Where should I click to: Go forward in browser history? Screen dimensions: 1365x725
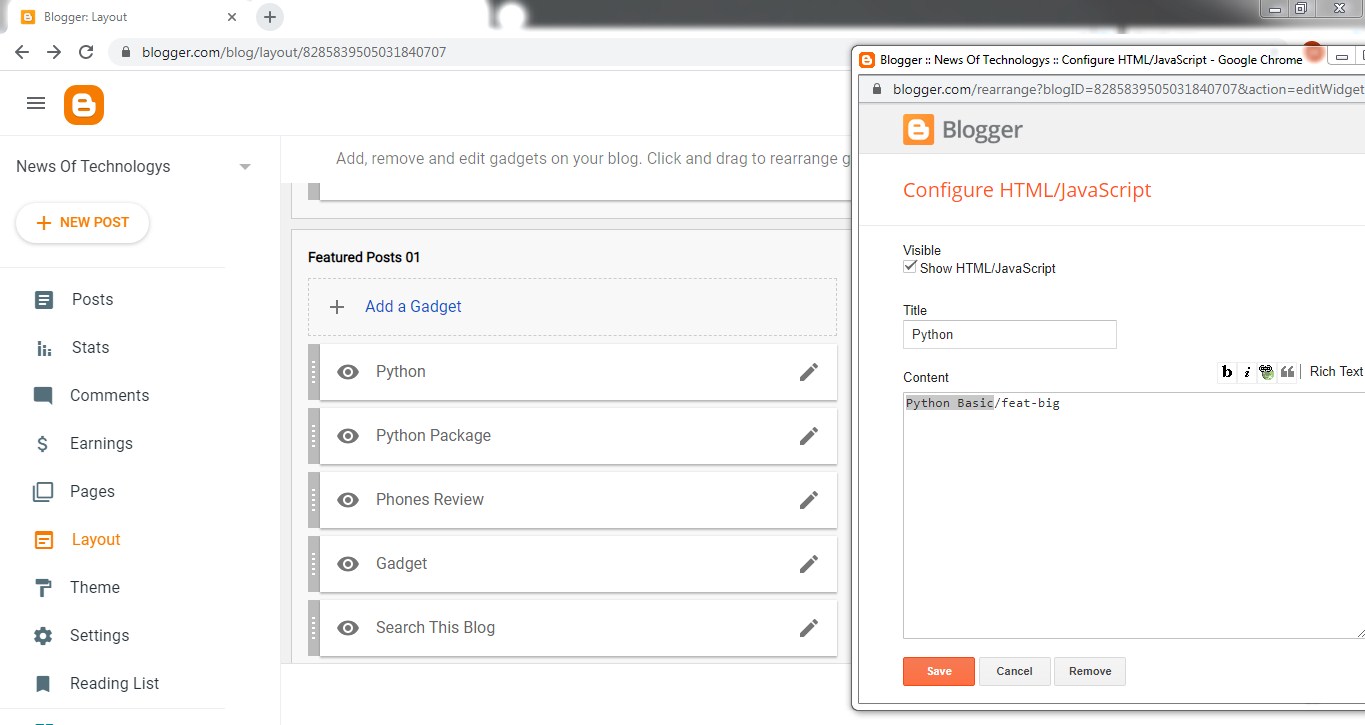(x=54, y=52)
